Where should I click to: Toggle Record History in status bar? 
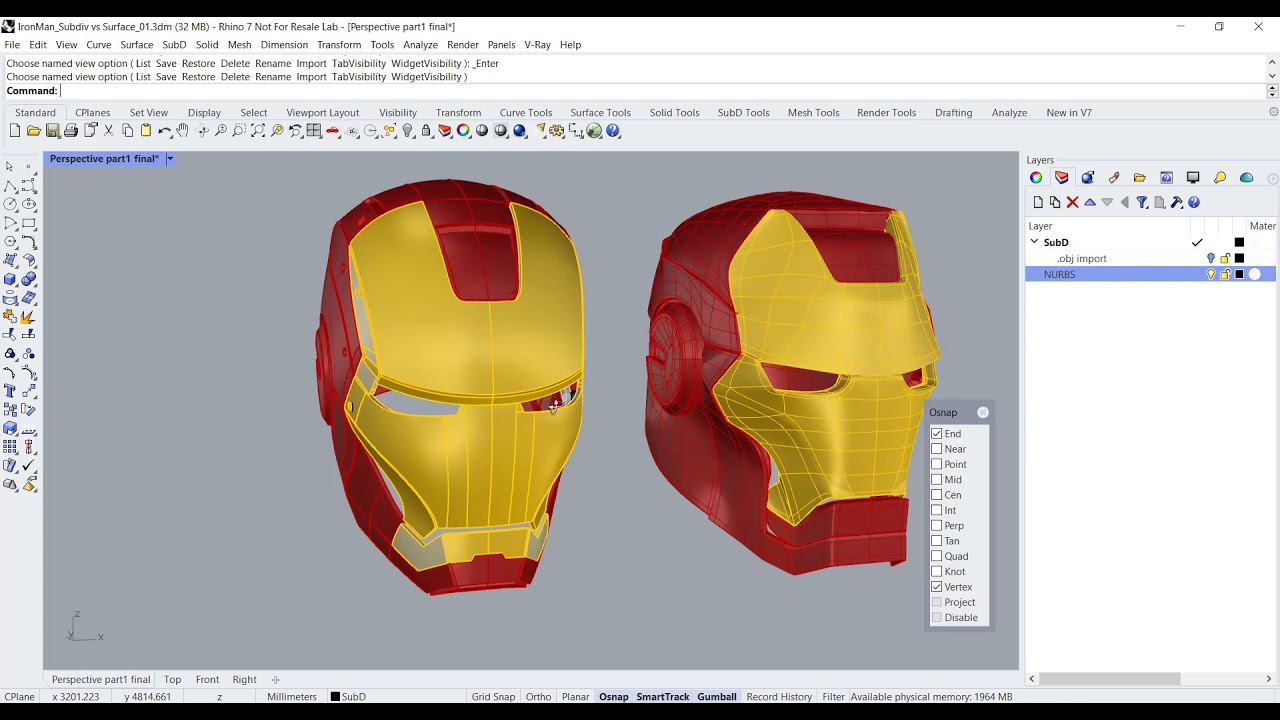pyautogui.click(x=779, y=697)
